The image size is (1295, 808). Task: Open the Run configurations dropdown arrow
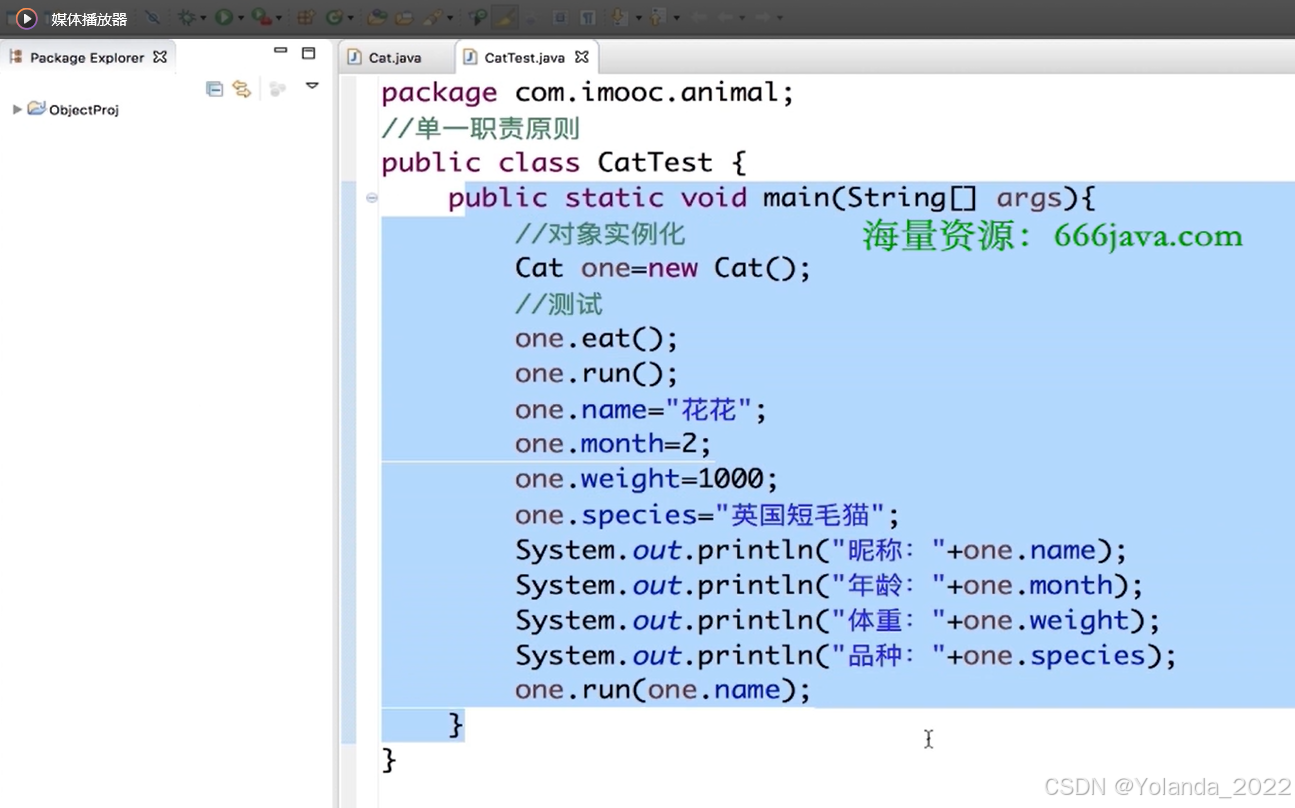[x=241, y=18]
